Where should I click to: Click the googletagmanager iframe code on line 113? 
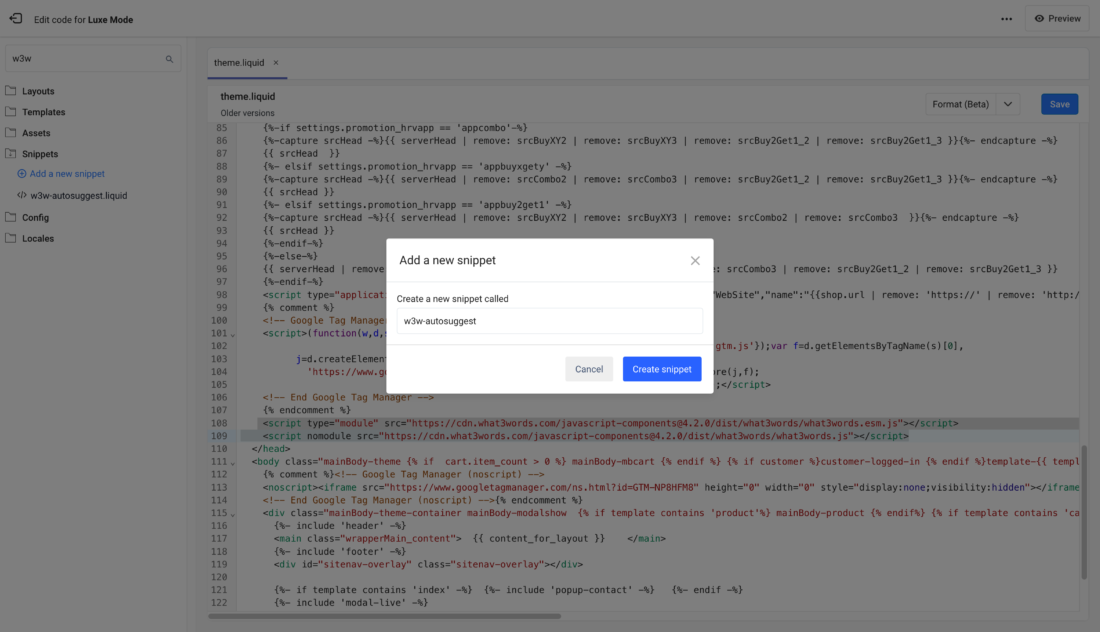(x=671, y=488)
